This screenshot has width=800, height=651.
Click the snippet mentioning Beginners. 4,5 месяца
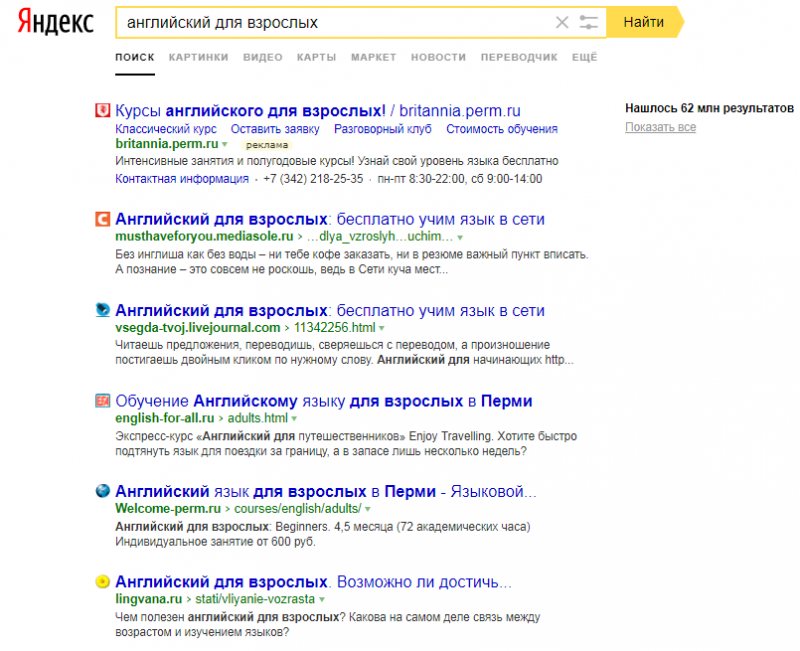(322, 534)
